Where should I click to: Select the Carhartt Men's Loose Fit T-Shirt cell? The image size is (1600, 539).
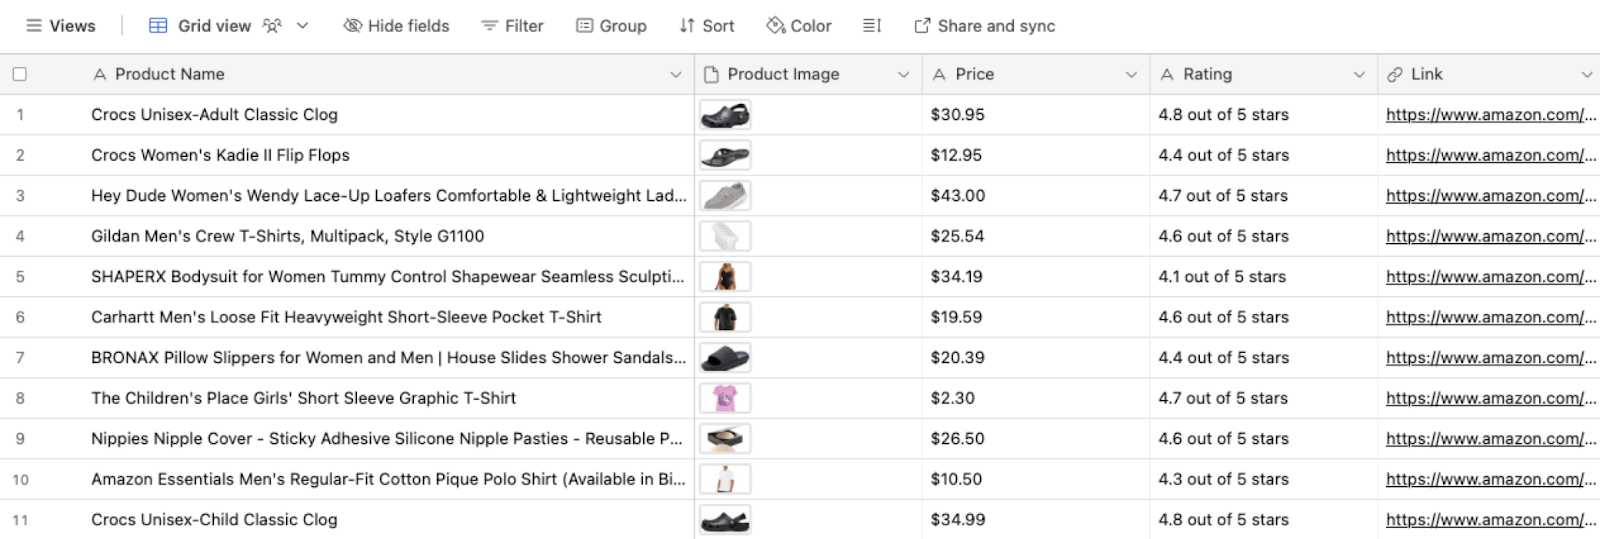387,317
